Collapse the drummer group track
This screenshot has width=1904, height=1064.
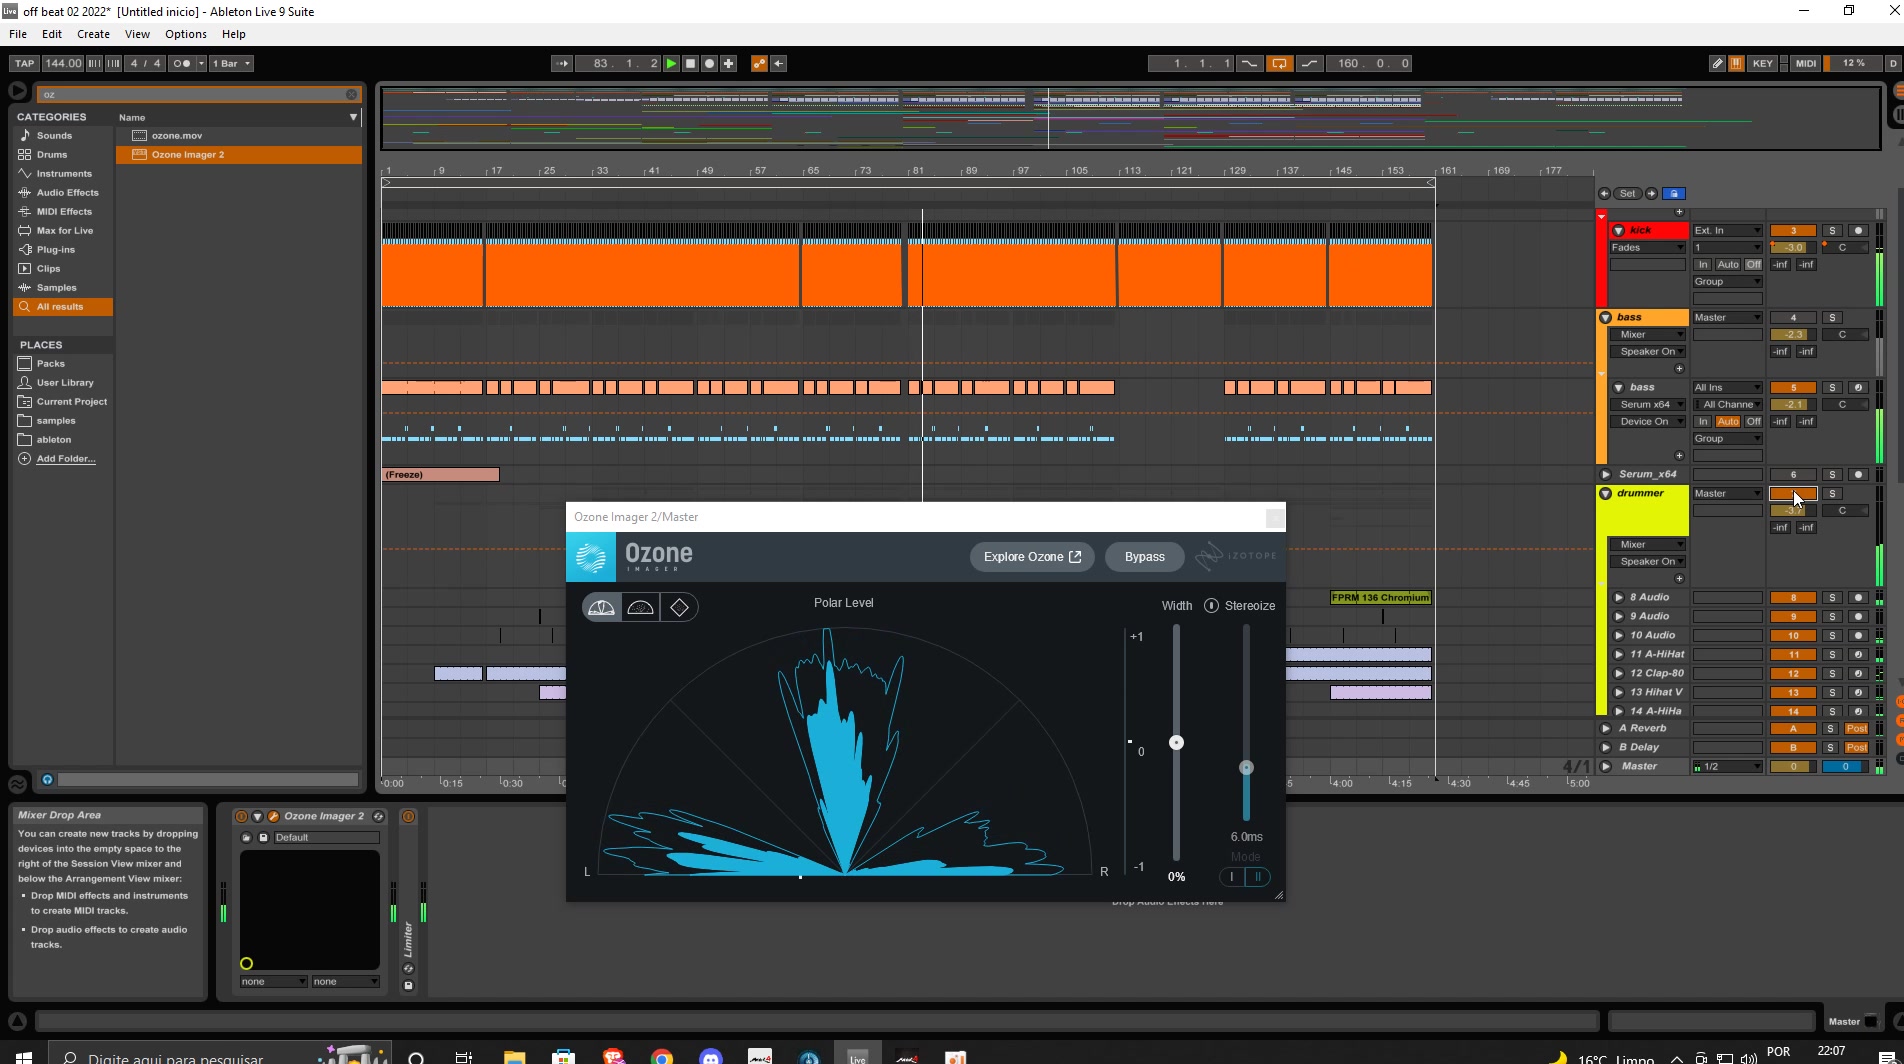coord(1606,494)
